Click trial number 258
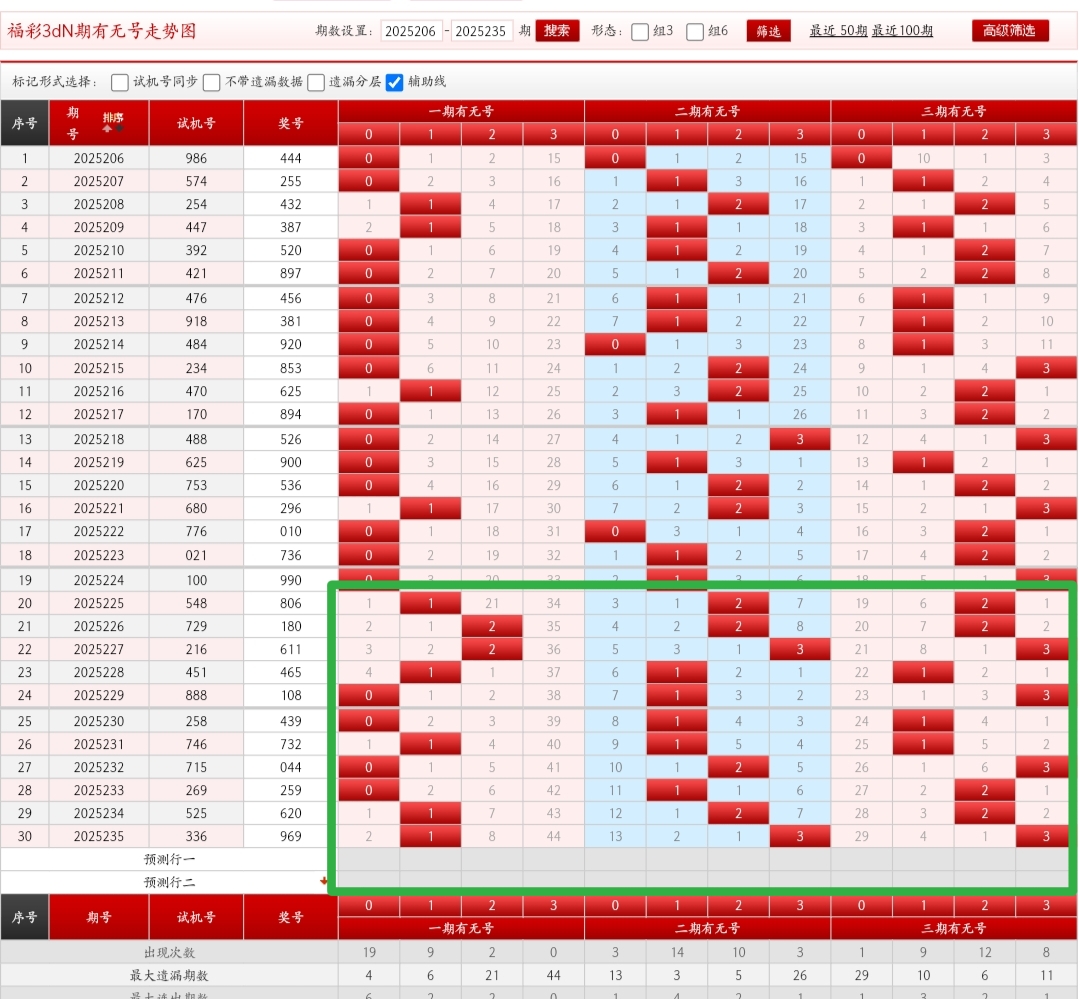This screenshot has width=1080, height=999. [196, 721]
